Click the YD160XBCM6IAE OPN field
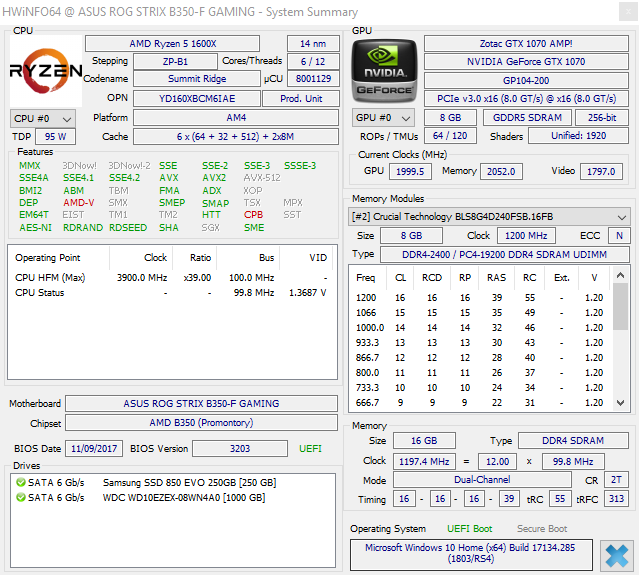 (197, 99)
